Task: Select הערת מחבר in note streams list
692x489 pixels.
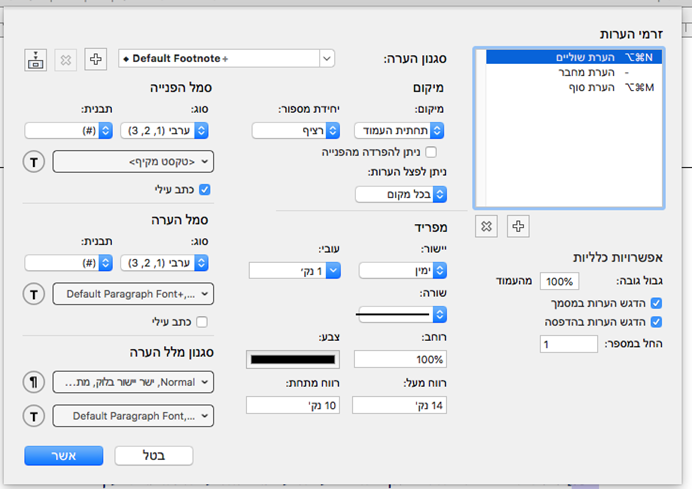Action: [x=574, y=72]
